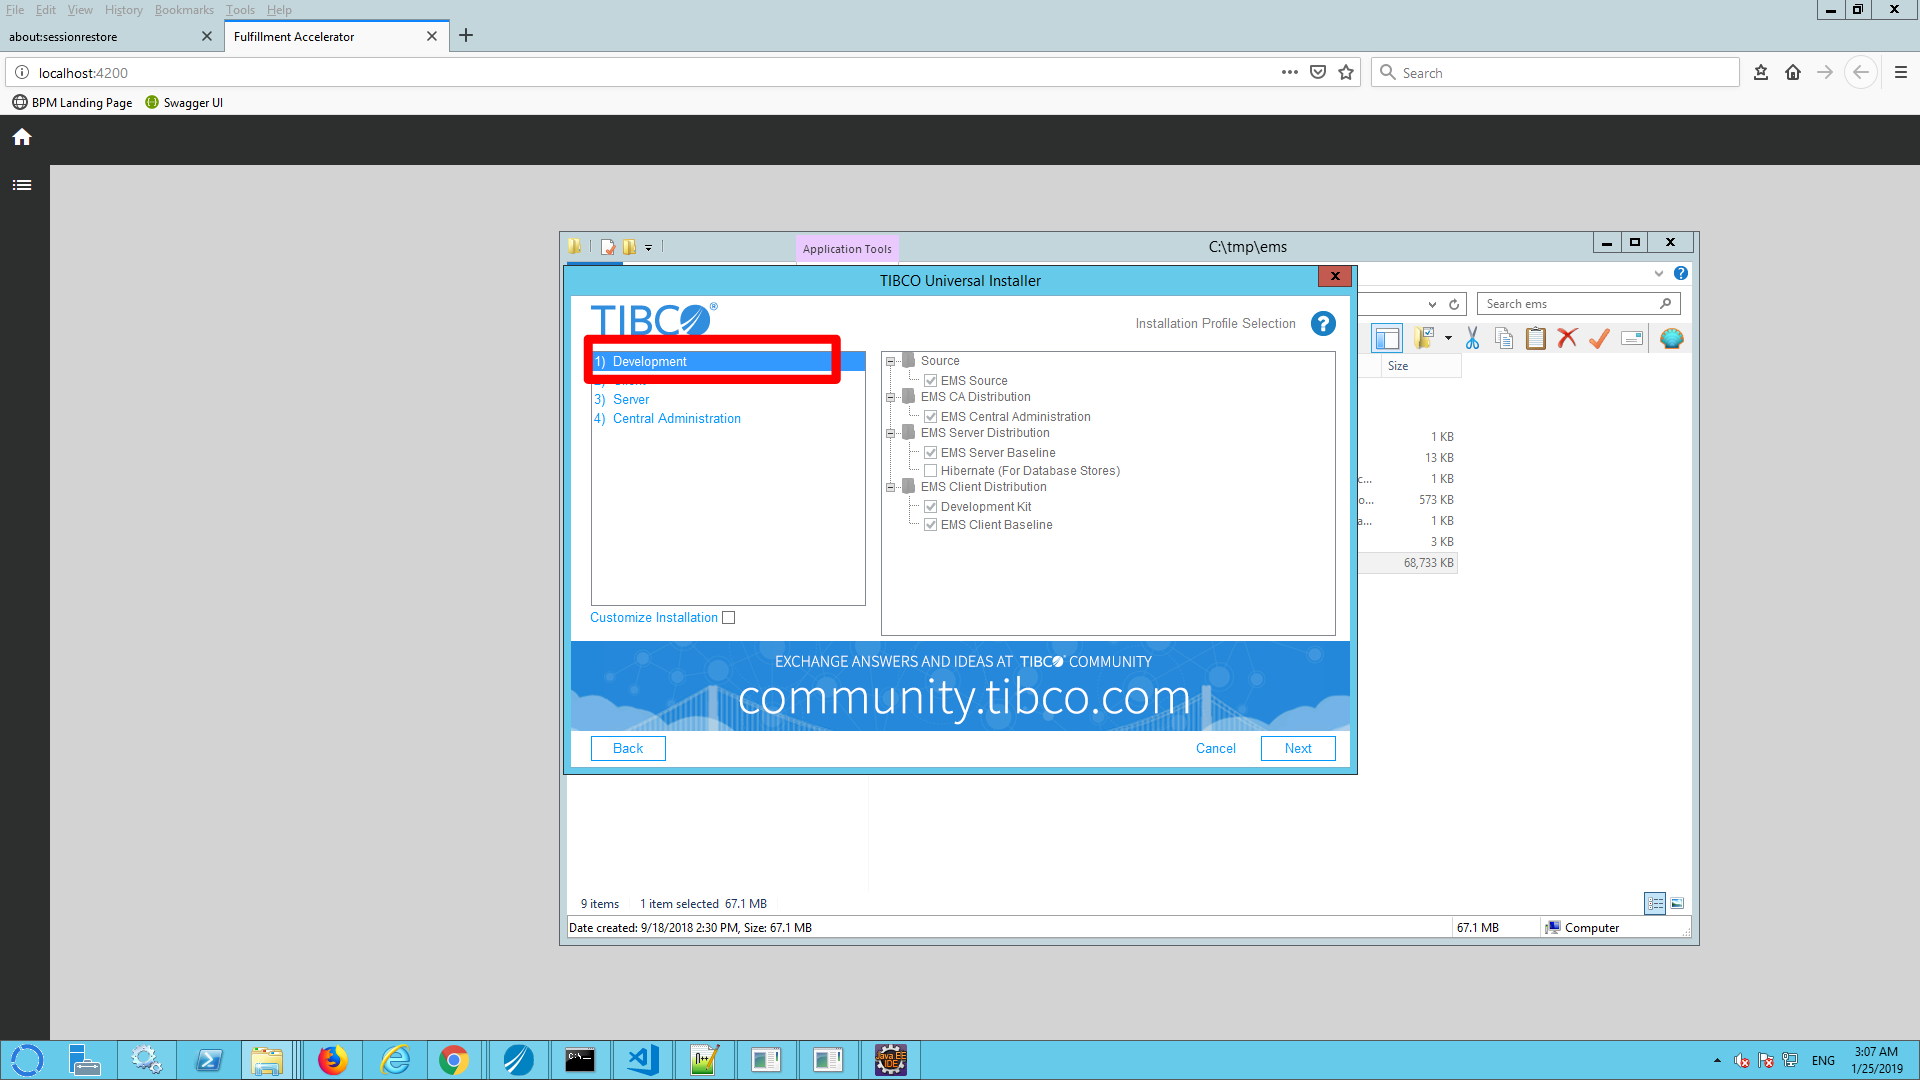Screen dimensions: 1920x1080
Task: Open the folder options dropdown arrow
Action: 1448,339
